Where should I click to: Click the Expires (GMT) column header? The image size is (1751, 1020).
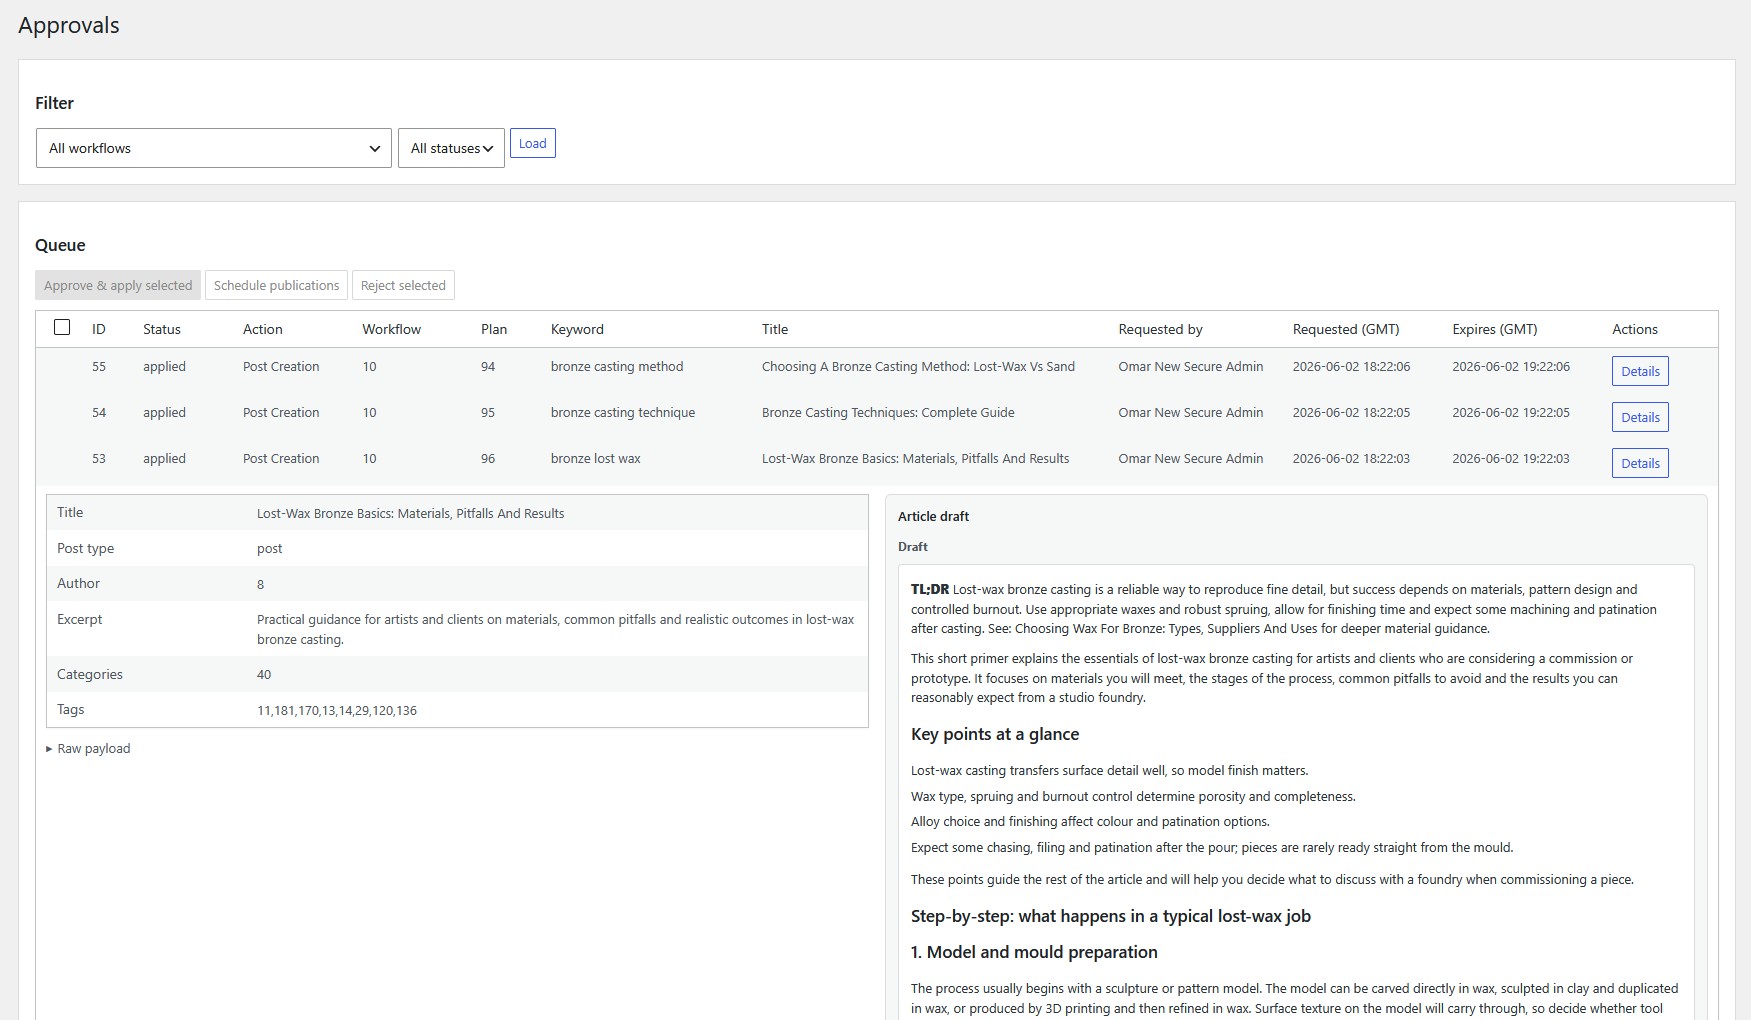(x=1495, y=329)
